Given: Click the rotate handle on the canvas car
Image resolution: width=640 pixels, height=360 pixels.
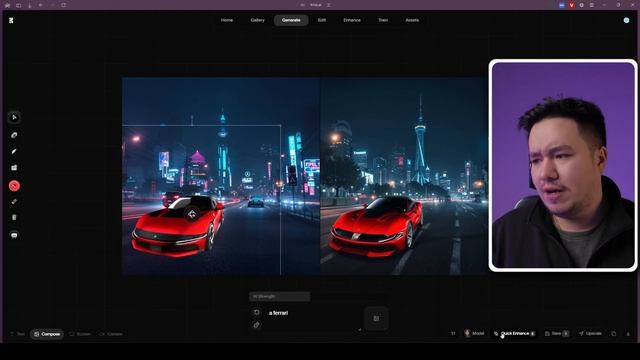Looking at the screenshot, I should [192, 214].
